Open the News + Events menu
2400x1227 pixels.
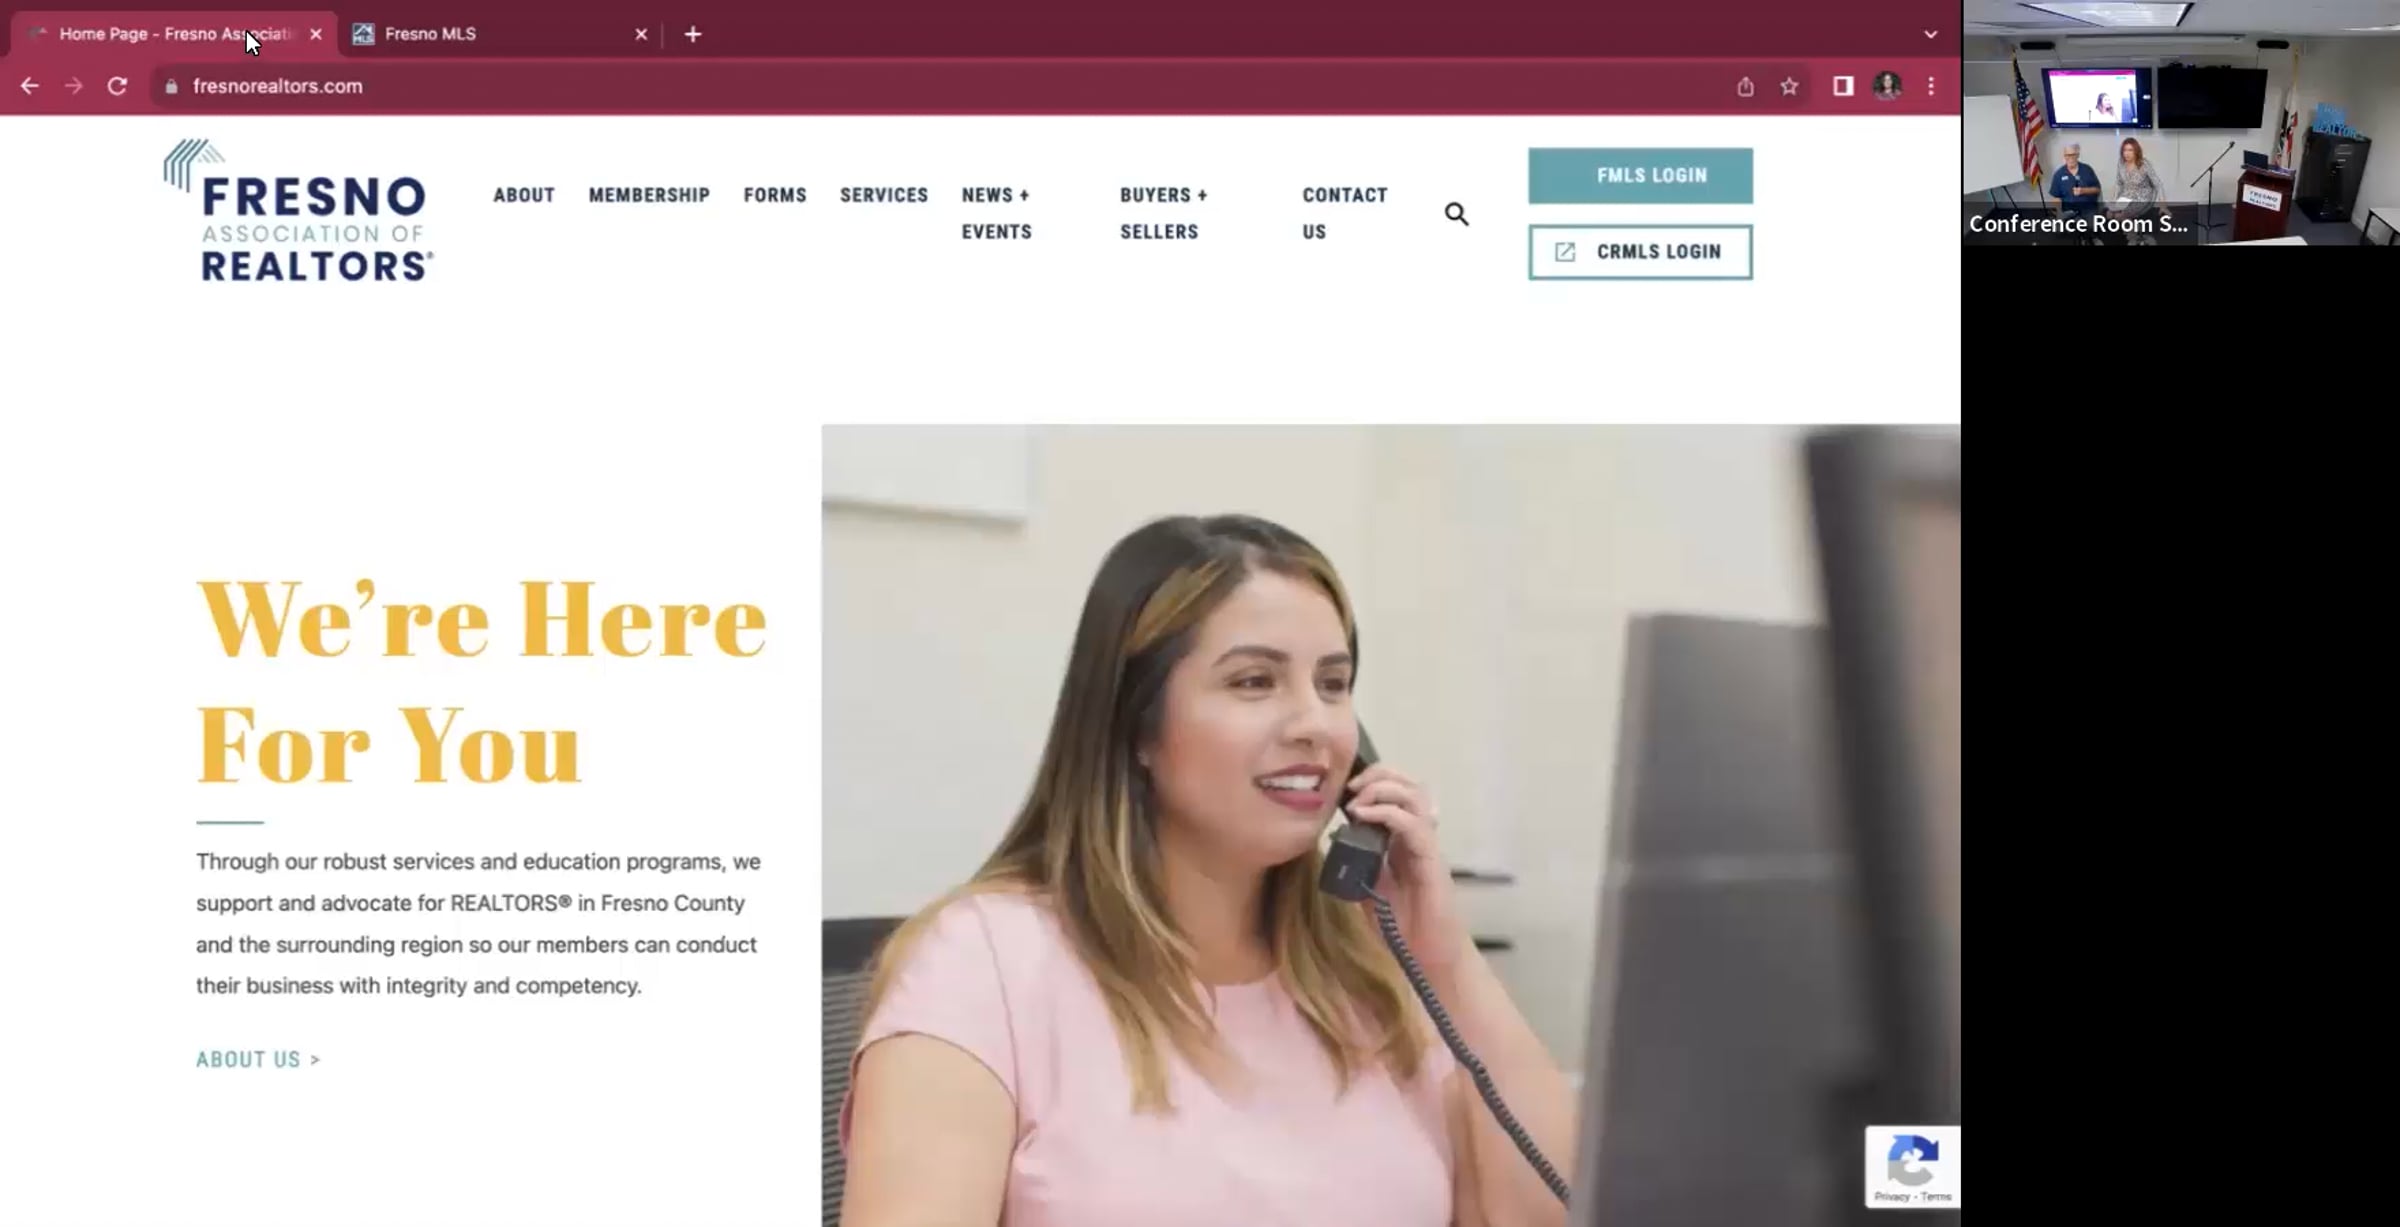[x=996, y=213]
